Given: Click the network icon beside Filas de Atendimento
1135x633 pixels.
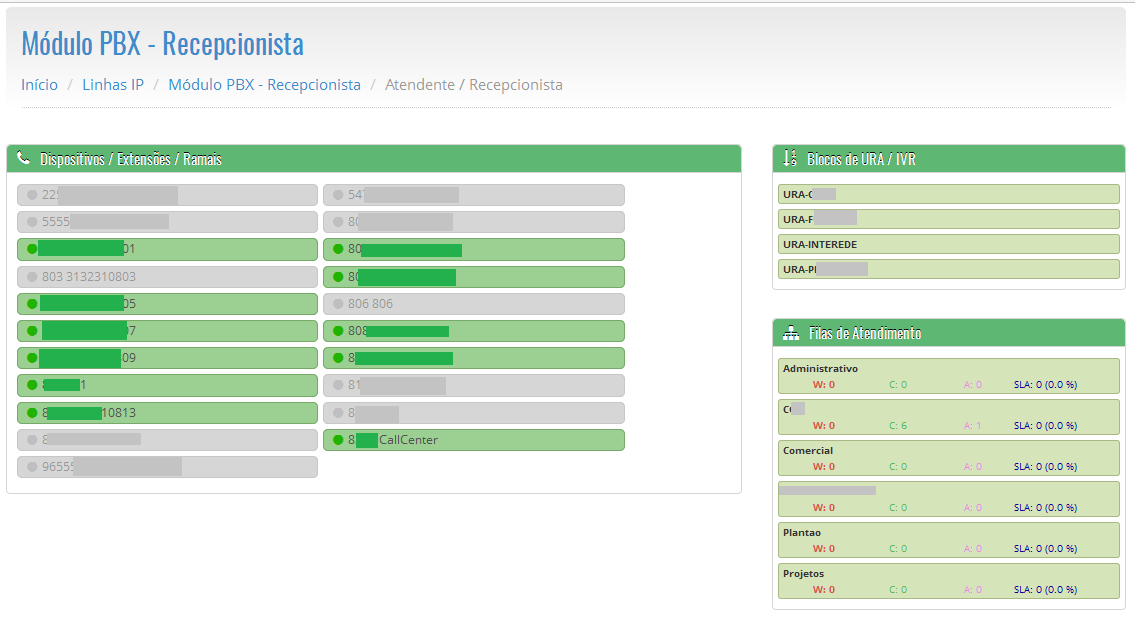Looking at the screenshot, I should click(x=790, y=333).
